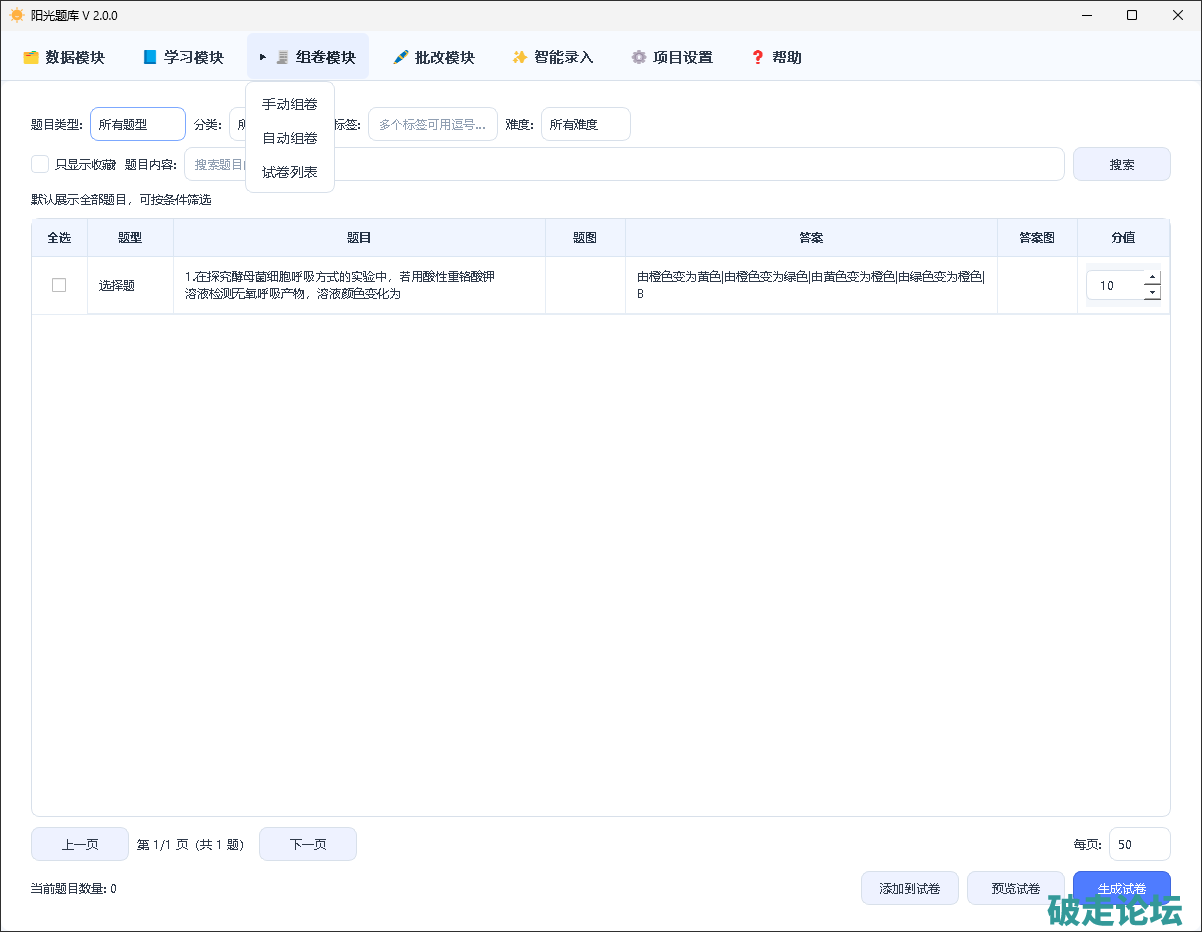1202x932 pixels.
Task: Click the yellow folder 数据模块 icon
Action: coord(31,58)
